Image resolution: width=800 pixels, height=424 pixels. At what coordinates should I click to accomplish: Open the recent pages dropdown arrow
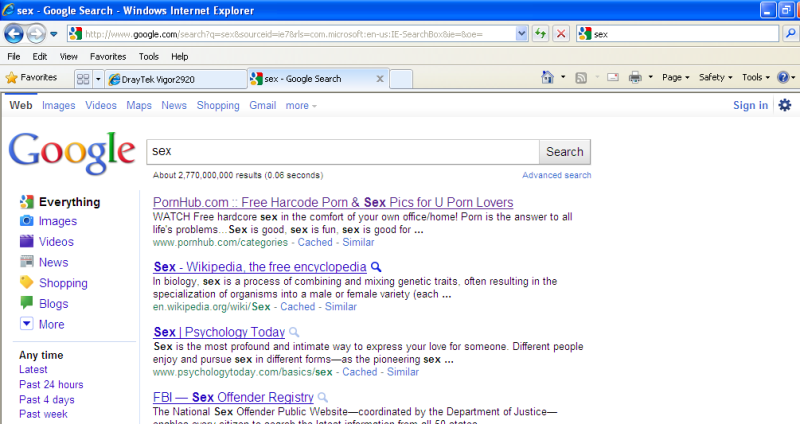pos(54,34)
